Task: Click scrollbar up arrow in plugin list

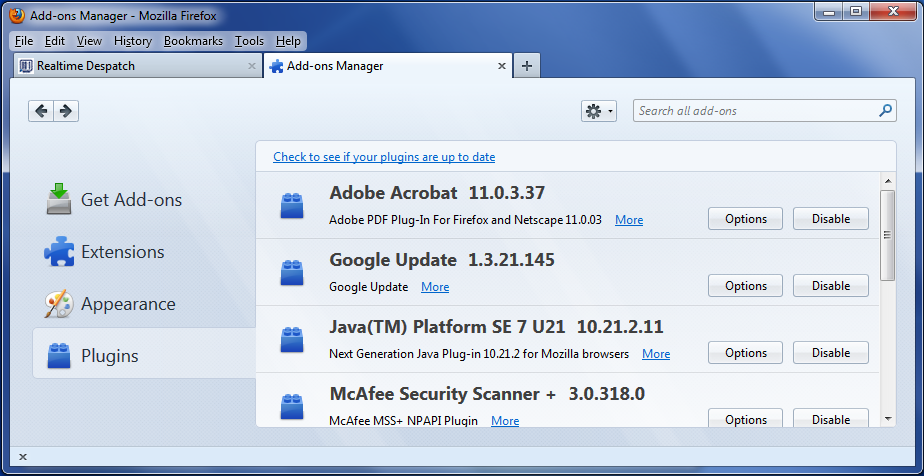Action: [x=888, y=181]
